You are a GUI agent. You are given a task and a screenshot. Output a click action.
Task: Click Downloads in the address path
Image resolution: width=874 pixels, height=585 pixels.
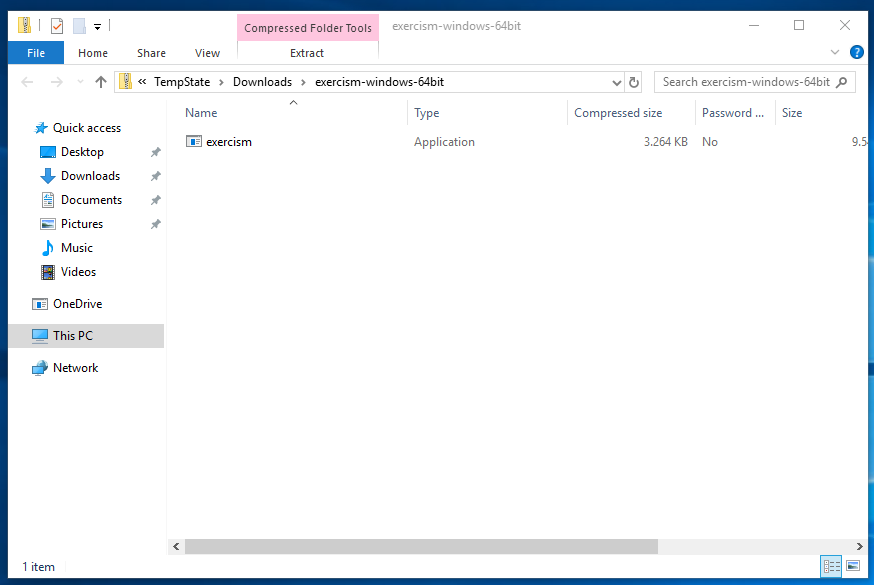click(262, 82)
